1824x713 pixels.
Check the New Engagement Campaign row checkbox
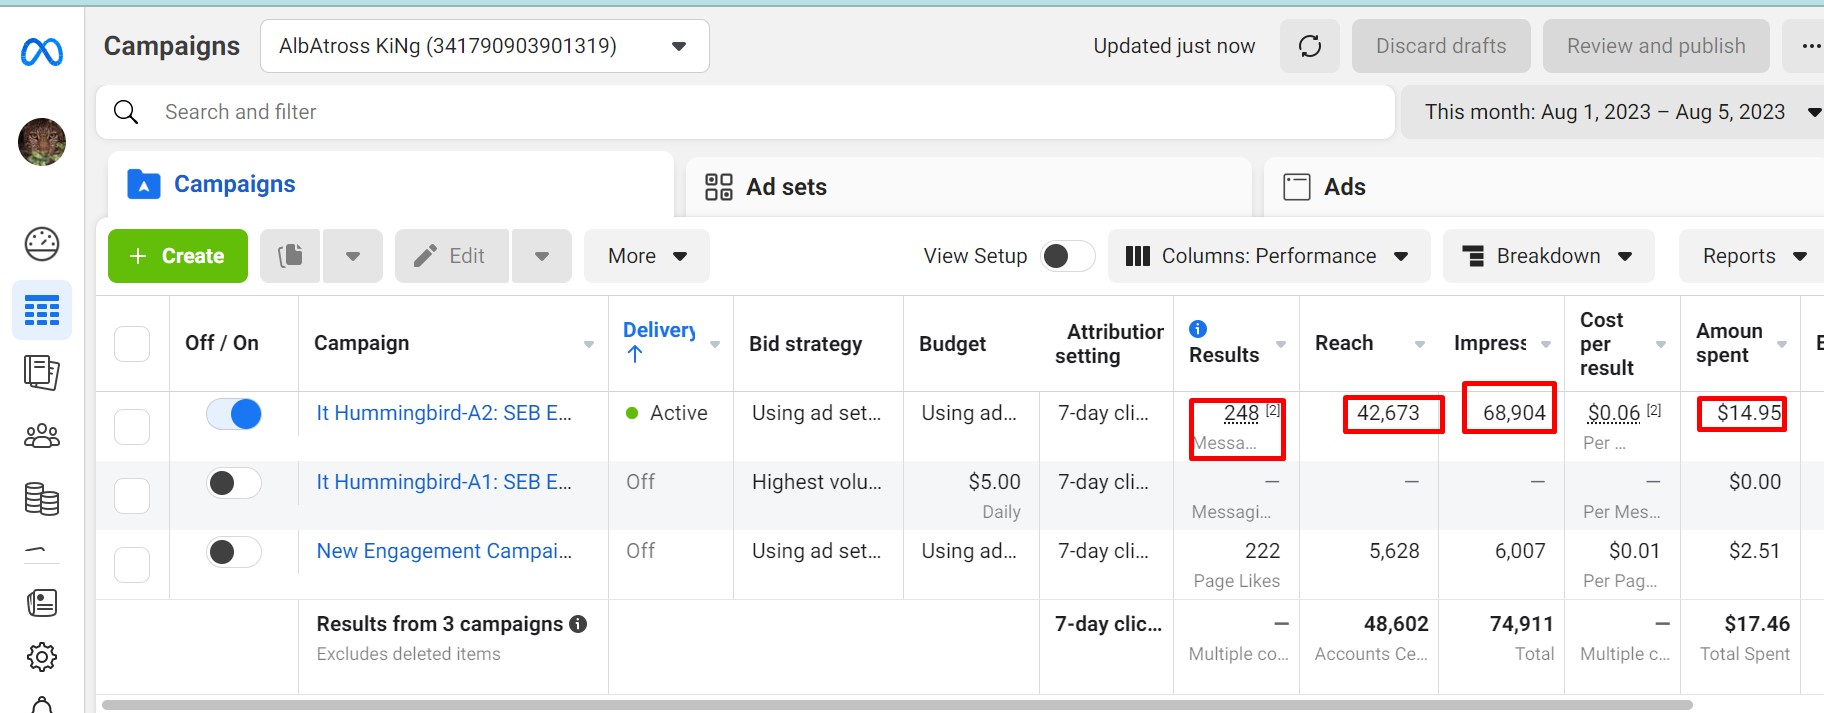pyautogui.click(x=132, y=565)
